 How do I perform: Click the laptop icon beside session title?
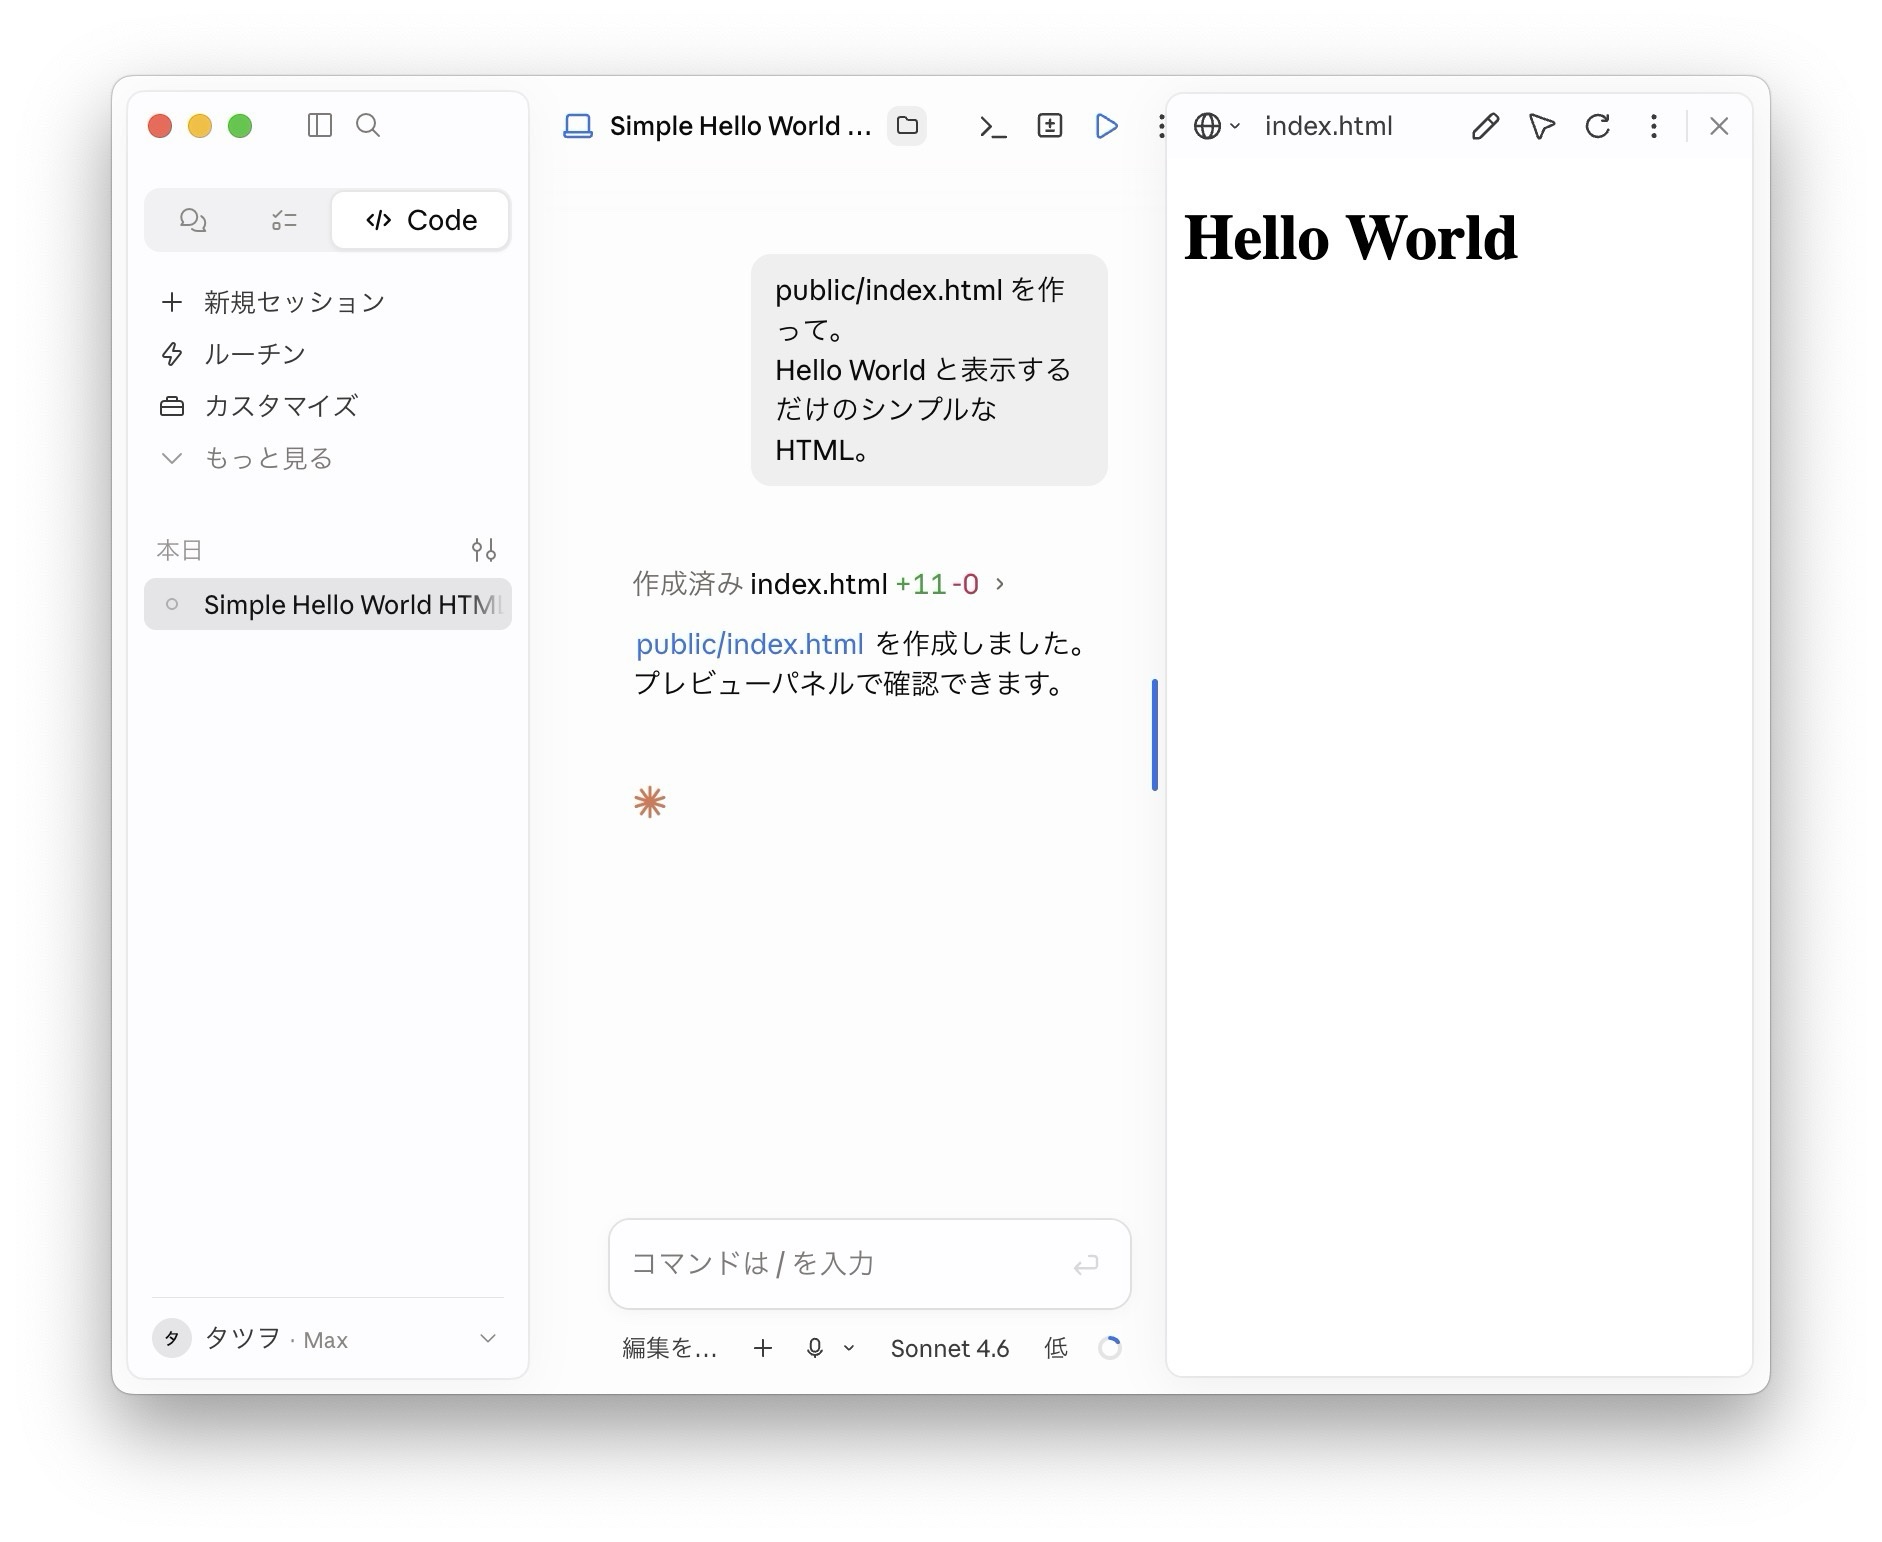[x=578, y=126]
